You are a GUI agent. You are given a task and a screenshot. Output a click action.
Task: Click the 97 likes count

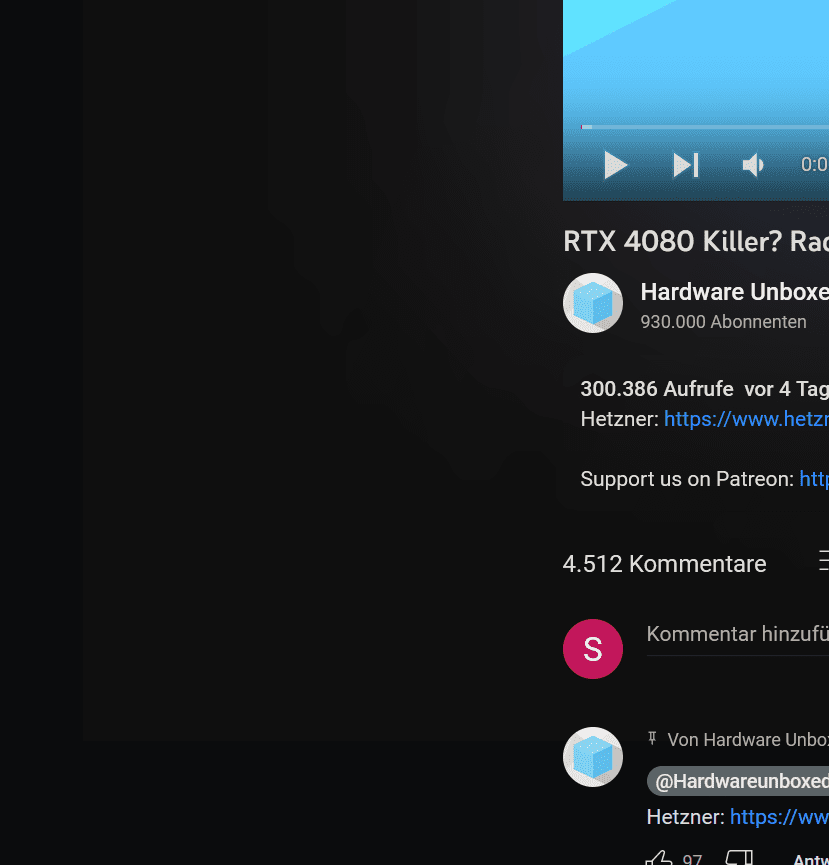(692, 859)
